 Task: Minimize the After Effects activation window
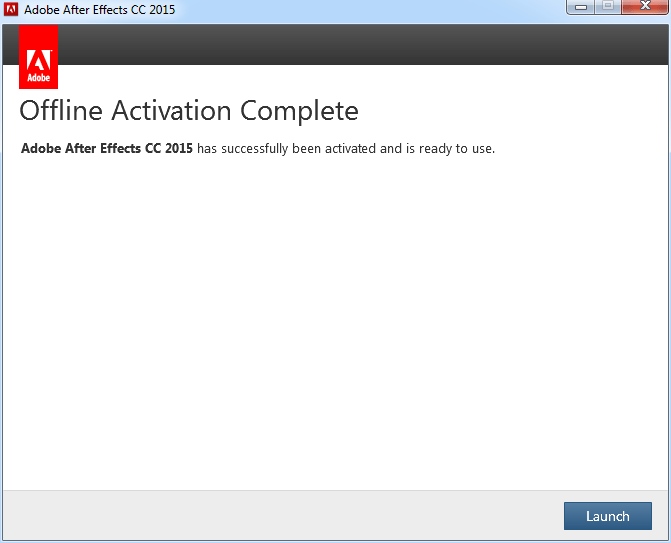tap(581, 6)
